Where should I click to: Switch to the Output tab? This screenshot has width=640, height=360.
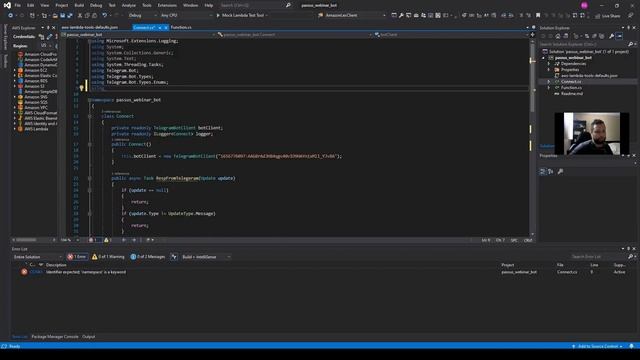pos(89,337)
